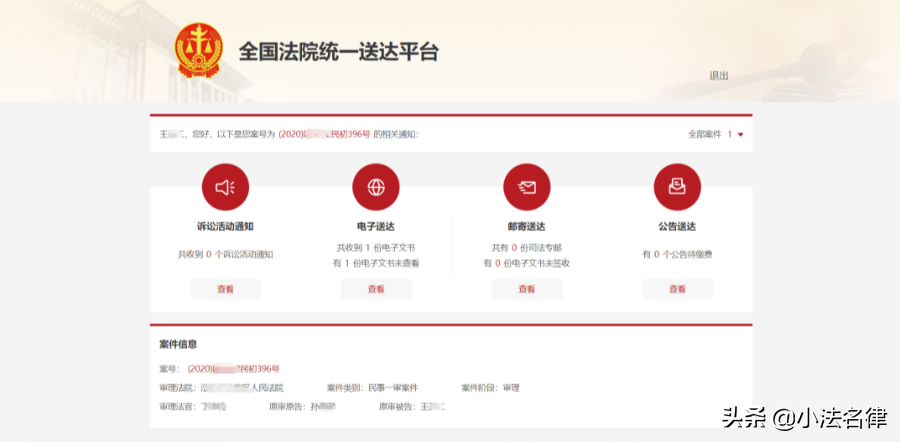The width and height of the screenshot is (900, 442).
Task: Click the 共收到 1 份电子文书 text
Action: 376,248
